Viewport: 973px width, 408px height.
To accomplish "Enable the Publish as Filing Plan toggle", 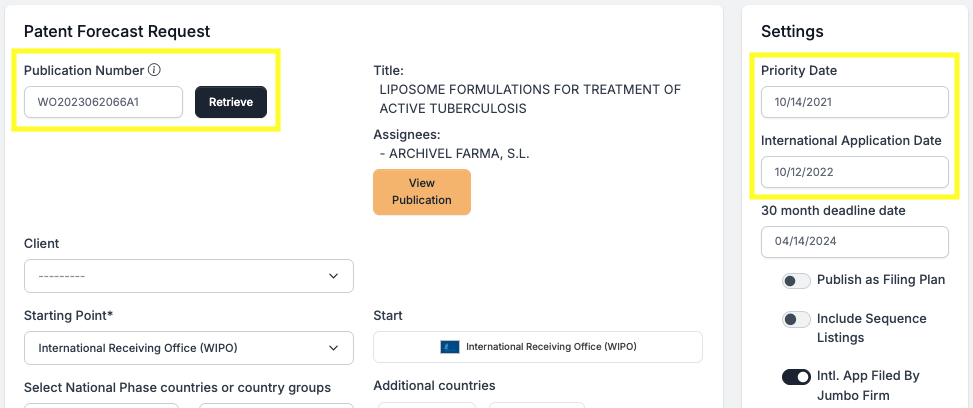I will pos(796,281).
